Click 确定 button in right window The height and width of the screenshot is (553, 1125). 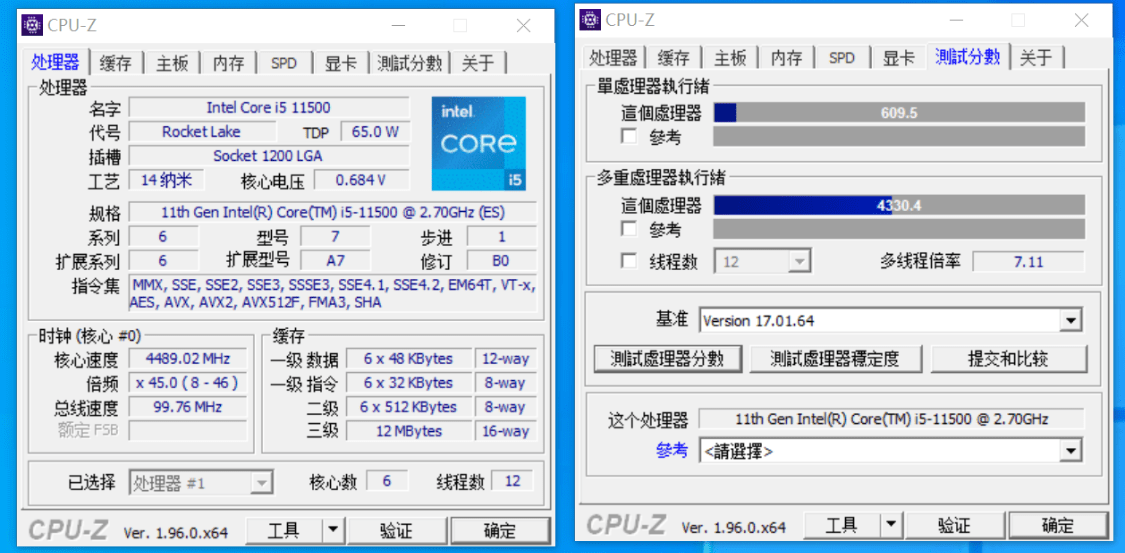(x=1058, y=526)
